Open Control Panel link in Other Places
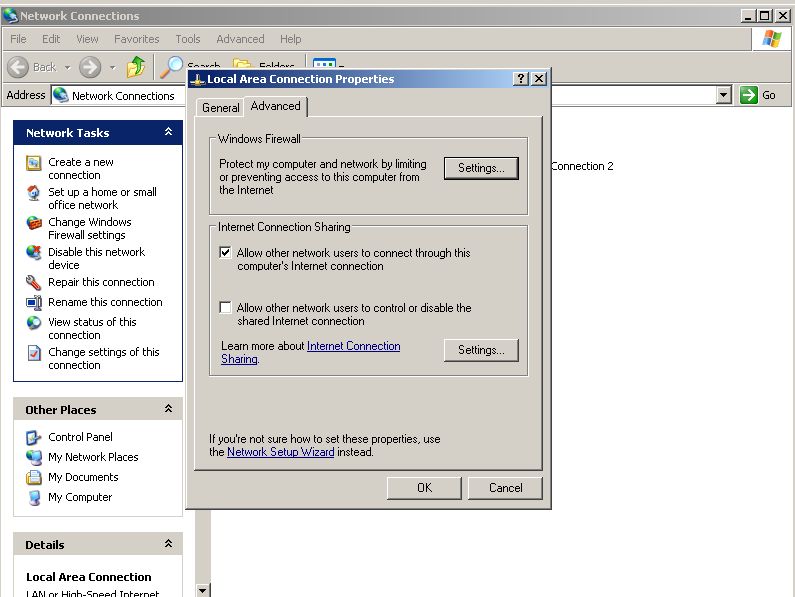Image resolution: width=795 pixels, height=597 pixels. 80,437
